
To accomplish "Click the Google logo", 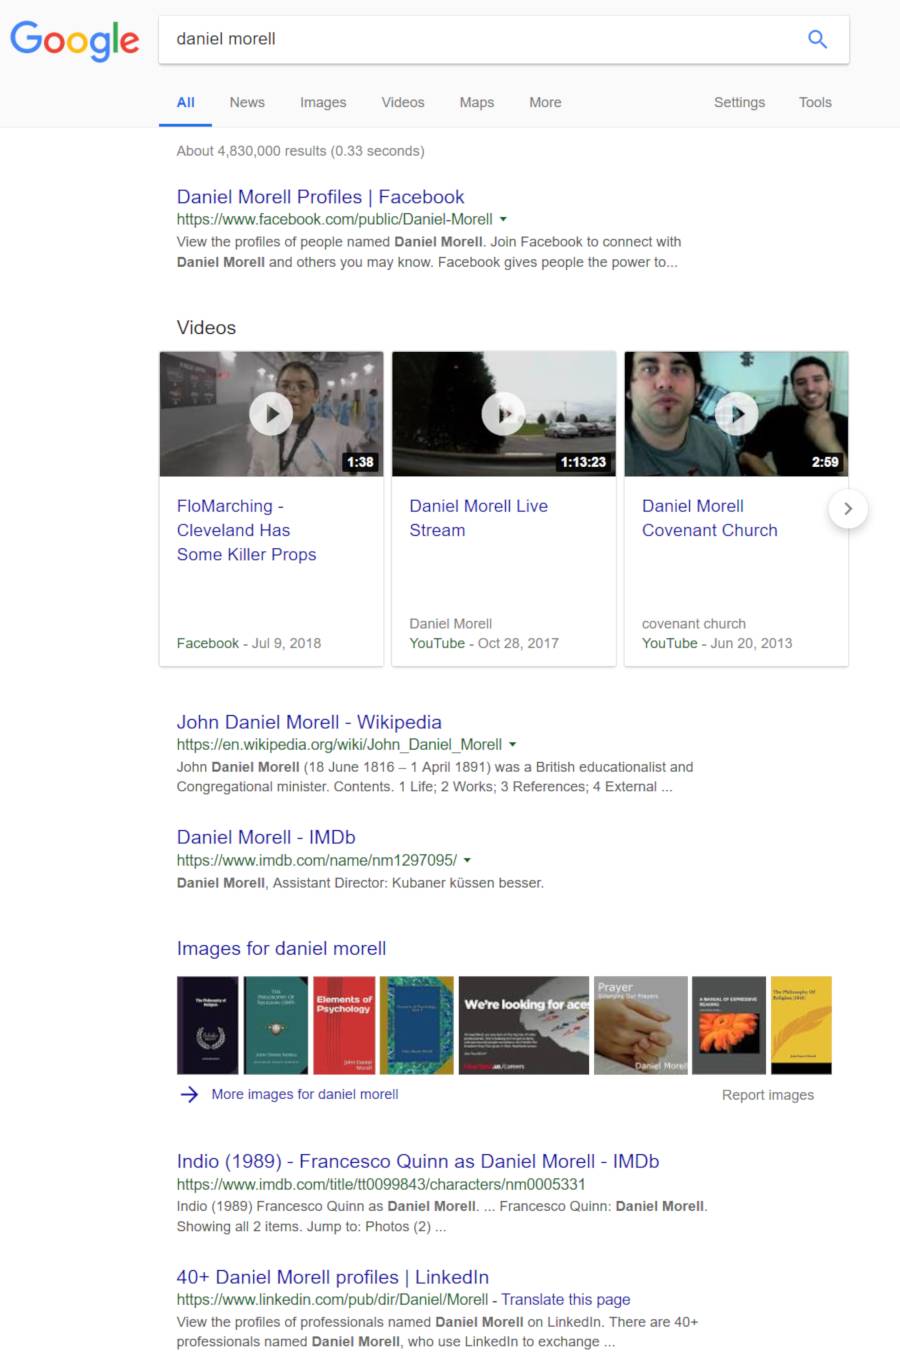I will 75,40.
